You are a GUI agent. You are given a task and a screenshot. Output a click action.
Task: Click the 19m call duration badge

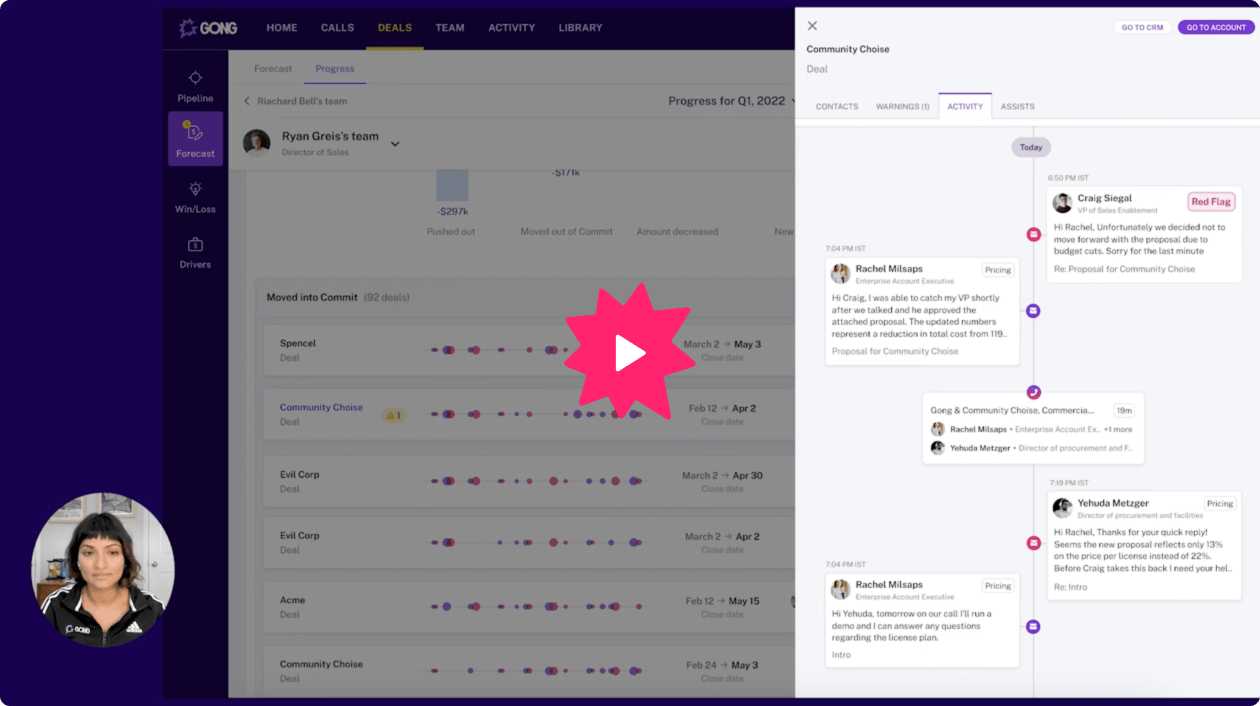pos(1124,410)
